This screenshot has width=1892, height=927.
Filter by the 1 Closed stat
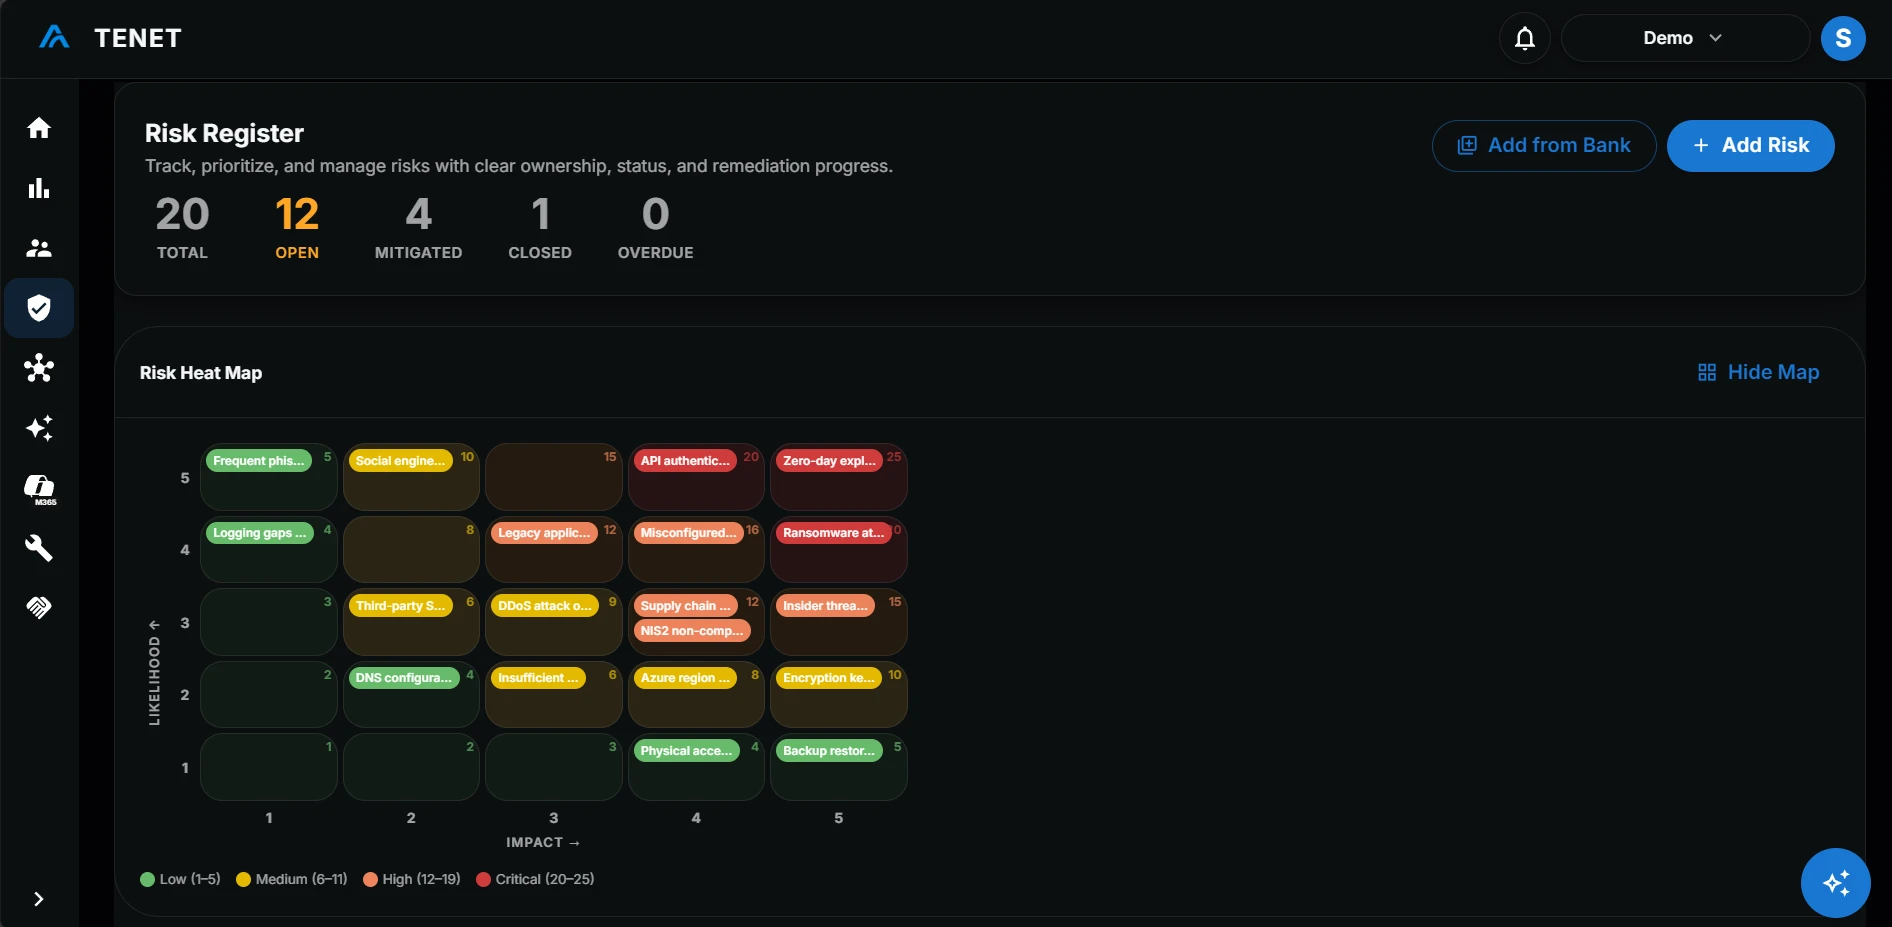coord(540,228)
